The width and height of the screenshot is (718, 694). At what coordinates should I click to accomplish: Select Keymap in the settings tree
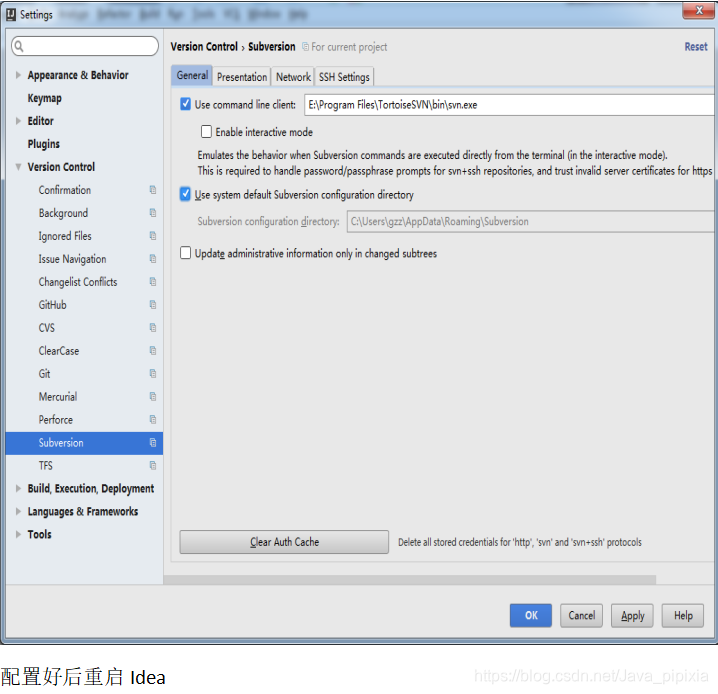(44, 98)
